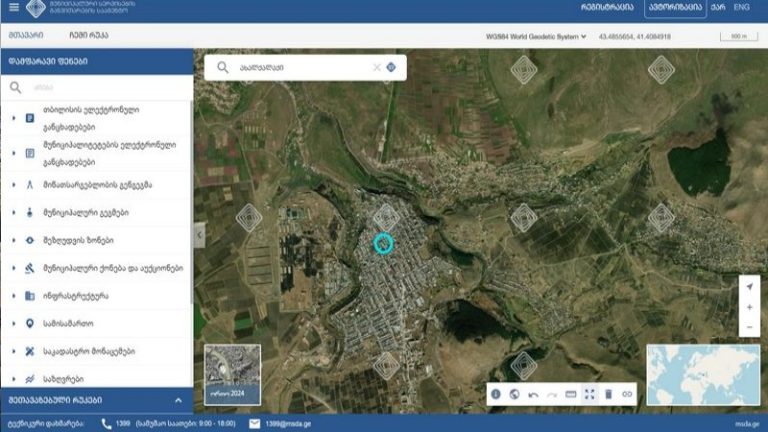Screen dimensions: 768x432
Task: Clear the map search text with X
Action: (x=377, y=68)
